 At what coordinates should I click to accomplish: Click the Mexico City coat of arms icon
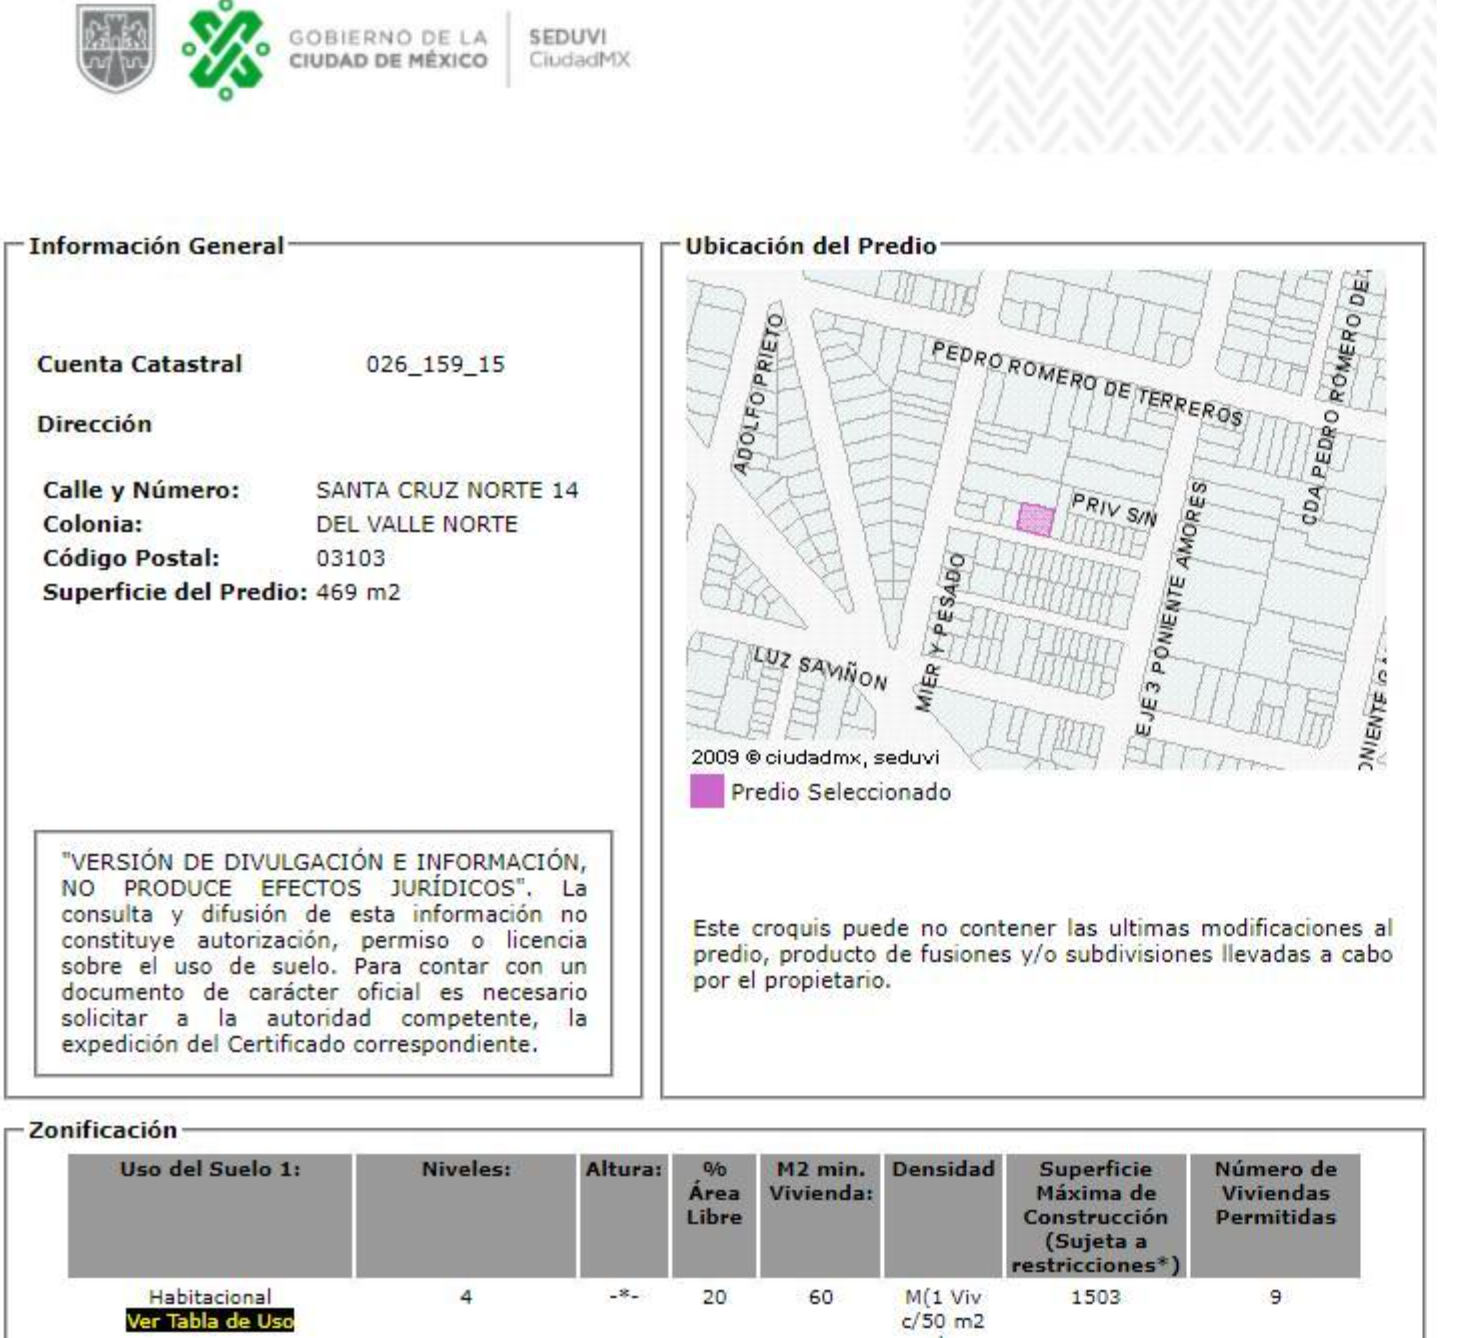pos(115,49)
